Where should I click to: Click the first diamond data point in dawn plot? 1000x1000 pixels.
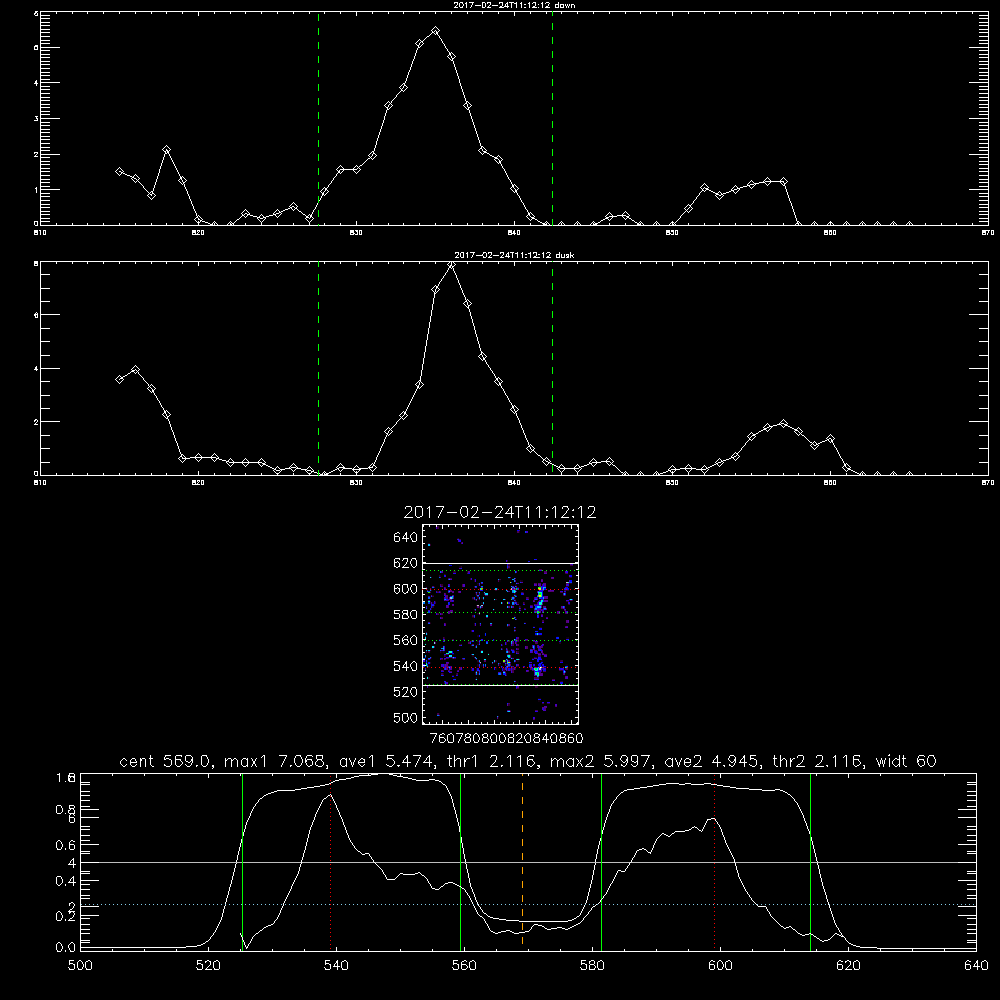pyautogui.click(x=119, y=172)
